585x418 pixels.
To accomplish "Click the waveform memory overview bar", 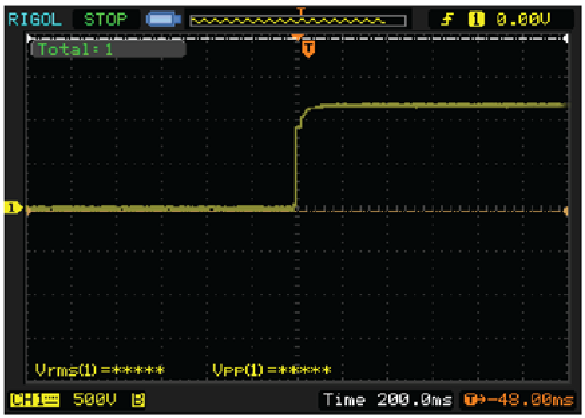I will point(298,21).
